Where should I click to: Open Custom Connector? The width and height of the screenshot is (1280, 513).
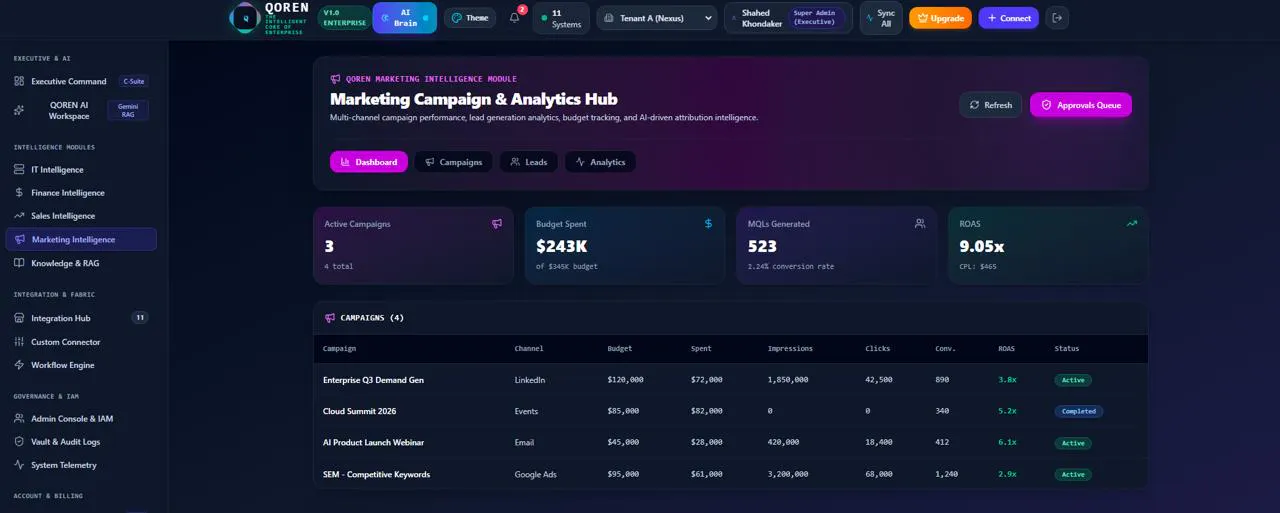81,342
